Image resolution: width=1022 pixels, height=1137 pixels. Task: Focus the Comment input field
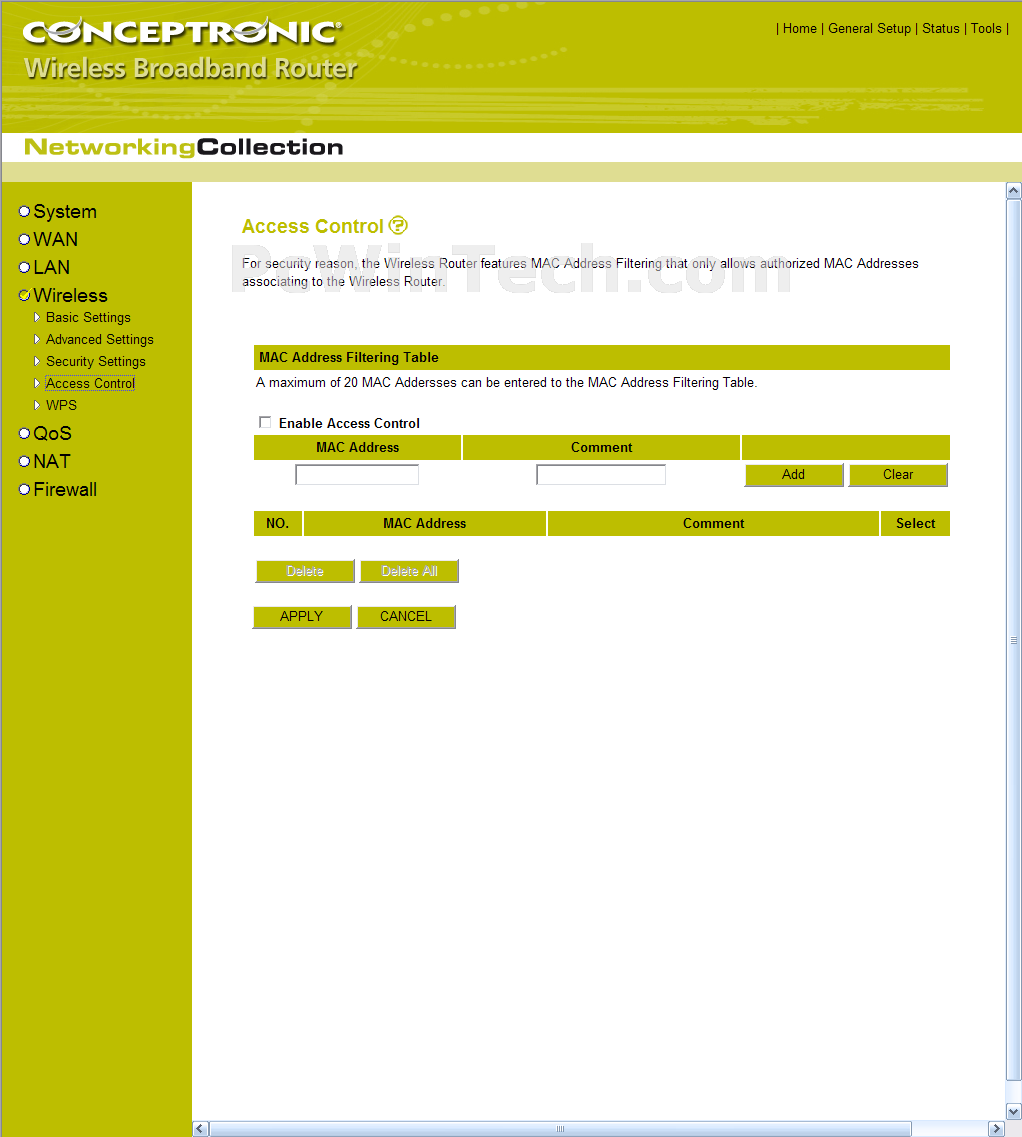(x=601, y=474)
